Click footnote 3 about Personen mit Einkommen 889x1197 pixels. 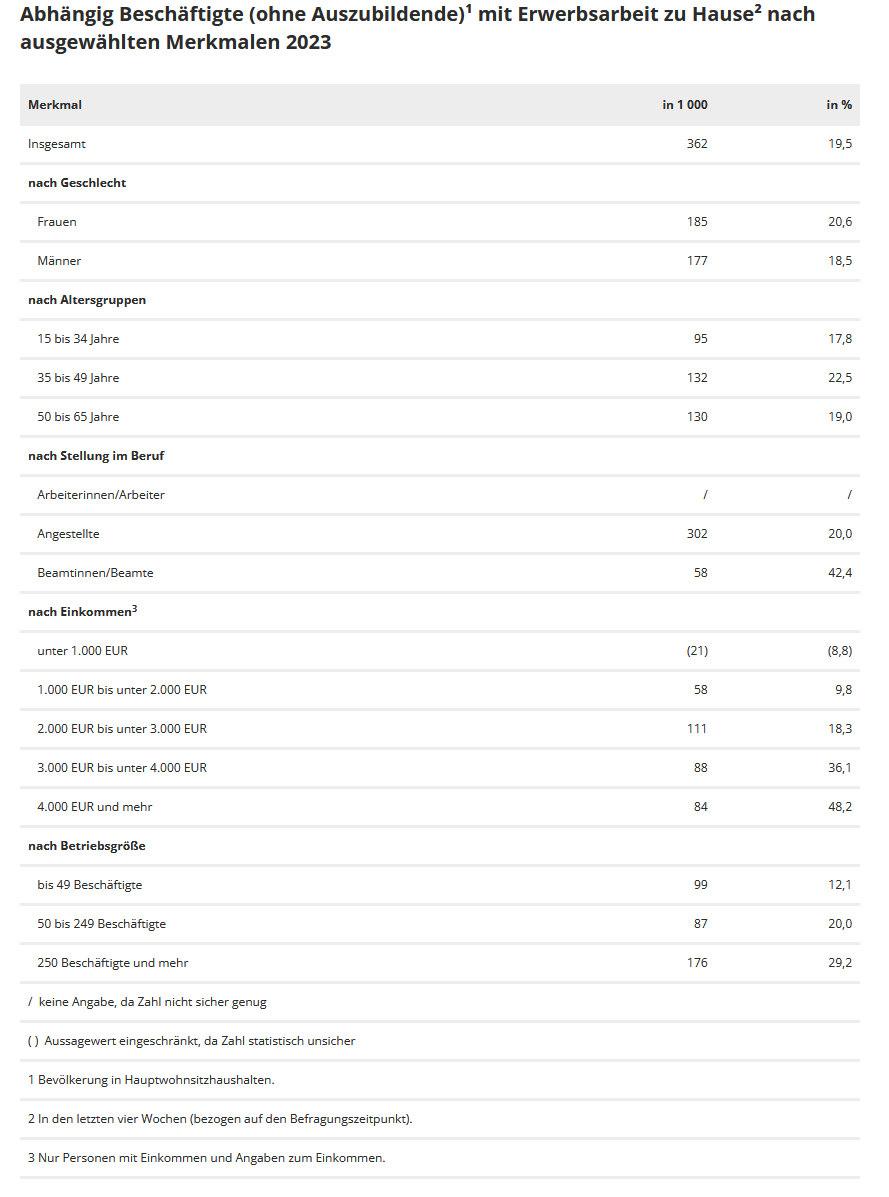click(x=206, y=1158)
